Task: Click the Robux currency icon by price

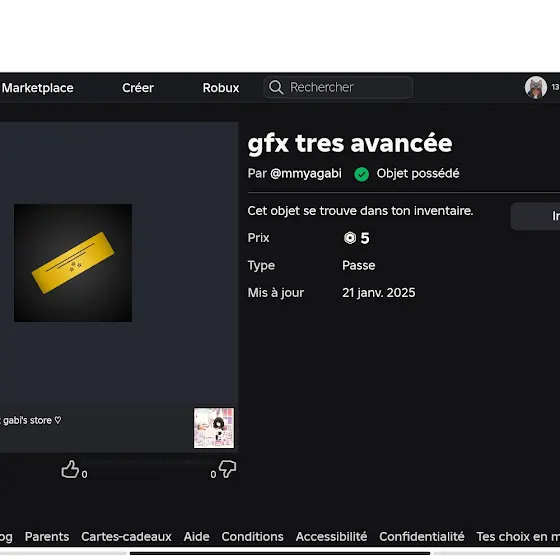Action: click(x=350, y=238)
